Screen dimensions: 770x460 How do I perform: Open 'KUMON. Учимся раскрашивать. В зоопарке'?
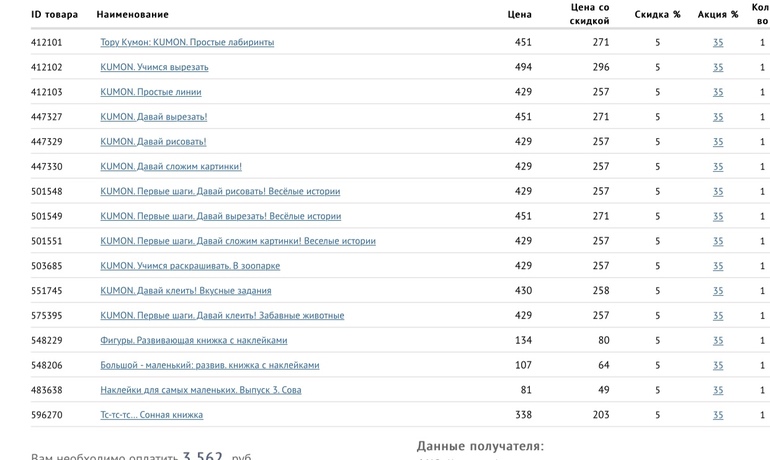tap(190, 266)
